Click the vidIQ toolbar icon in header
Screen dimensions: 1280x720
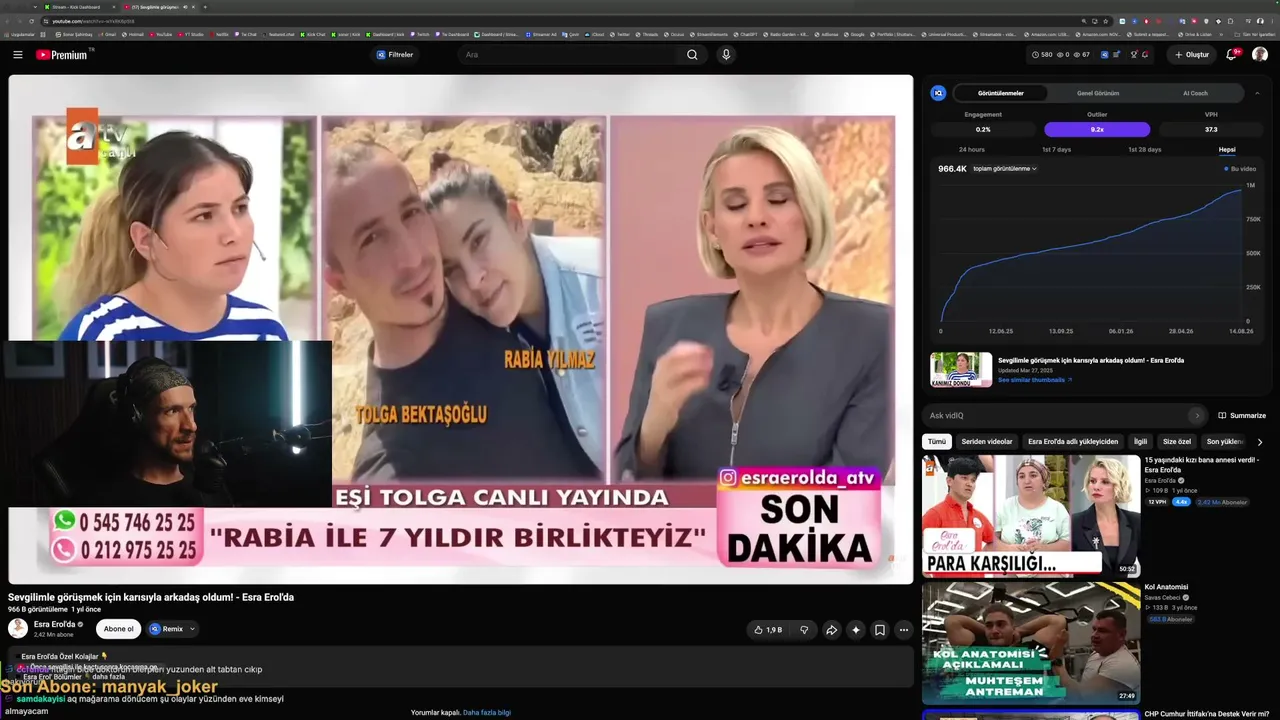point(1105,55)
